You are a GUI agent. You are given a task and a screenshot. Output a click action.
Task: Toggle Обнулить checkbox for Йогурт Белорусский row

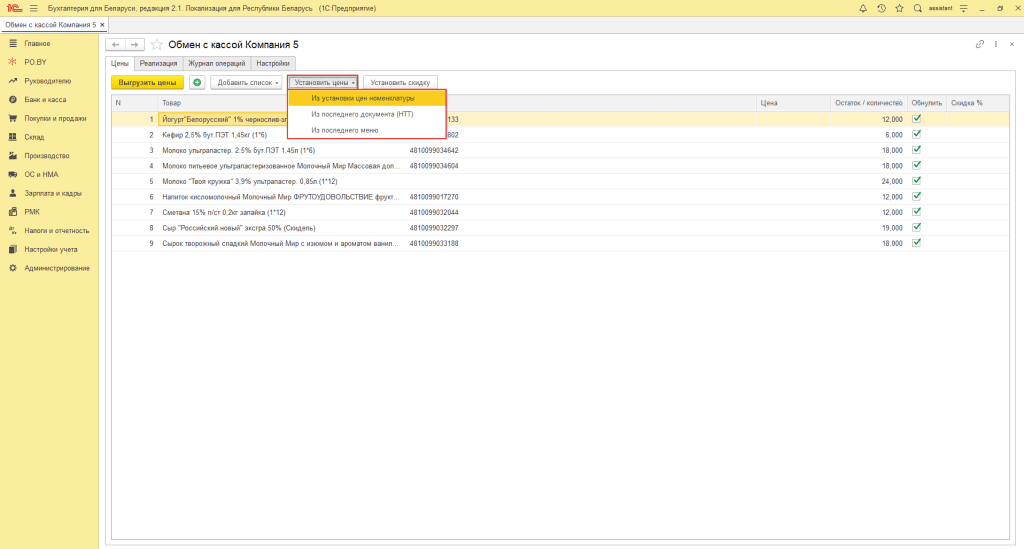(916, 119)
